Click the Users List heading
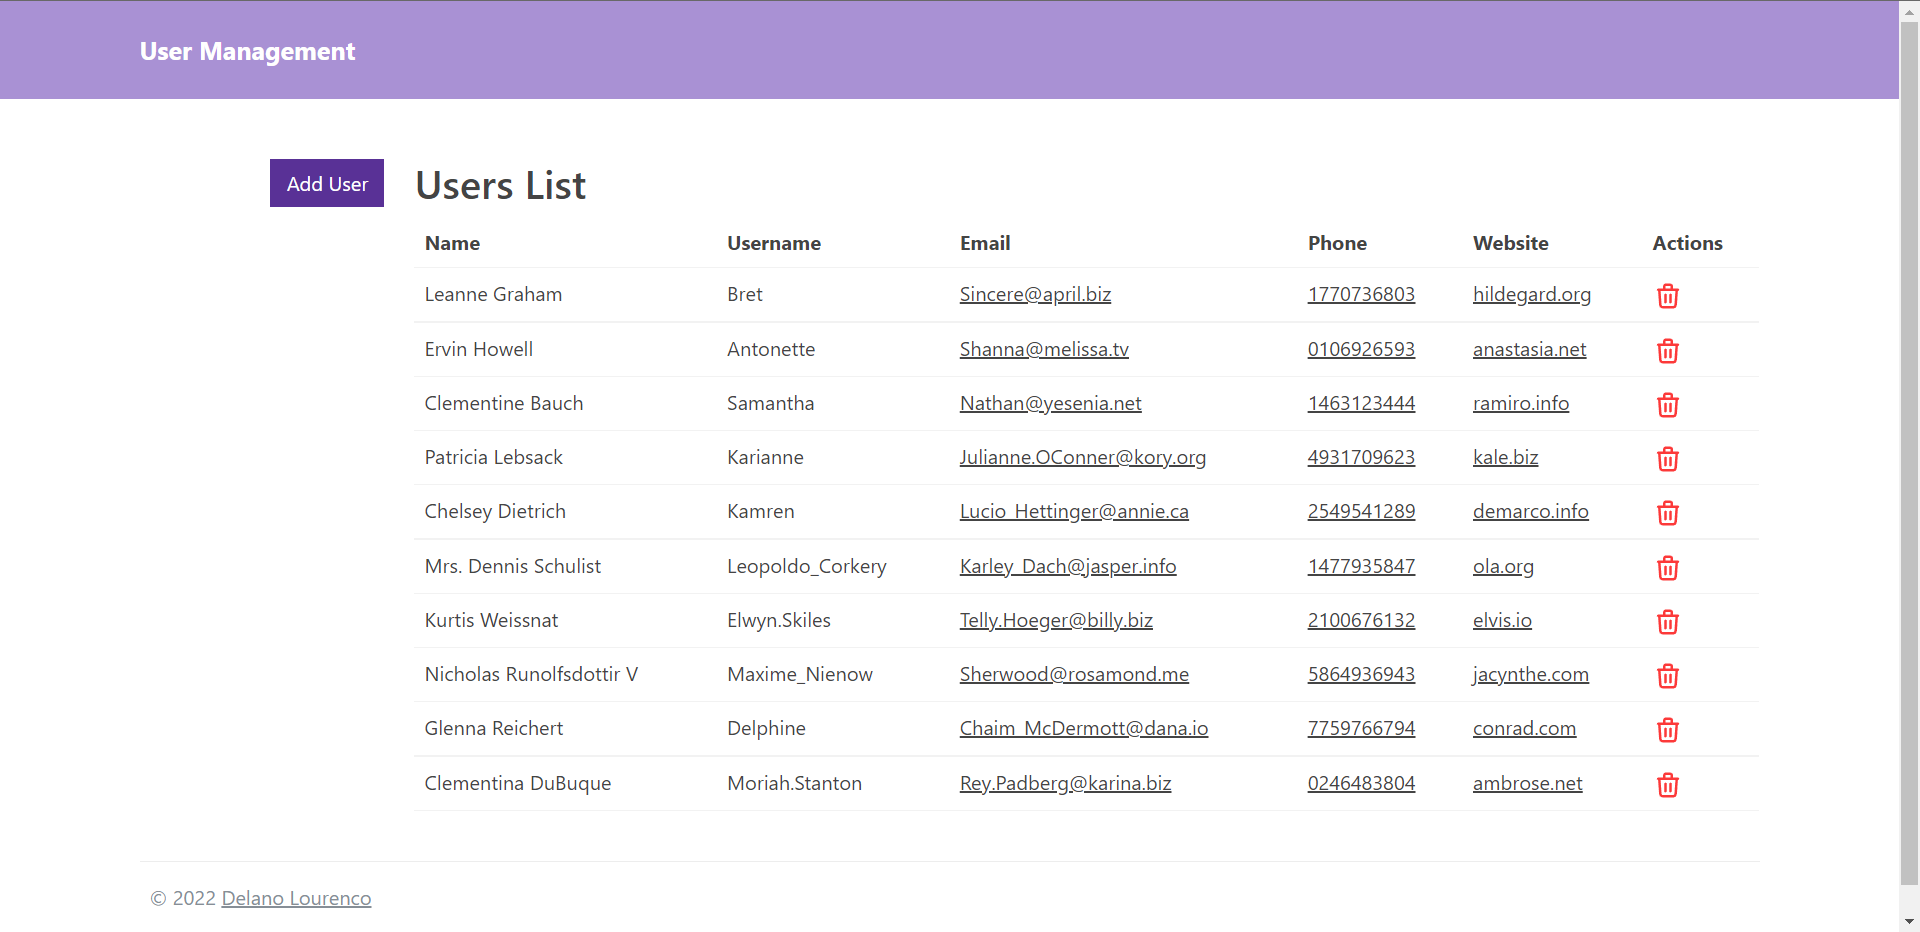1920x932 pixels. 500,186
